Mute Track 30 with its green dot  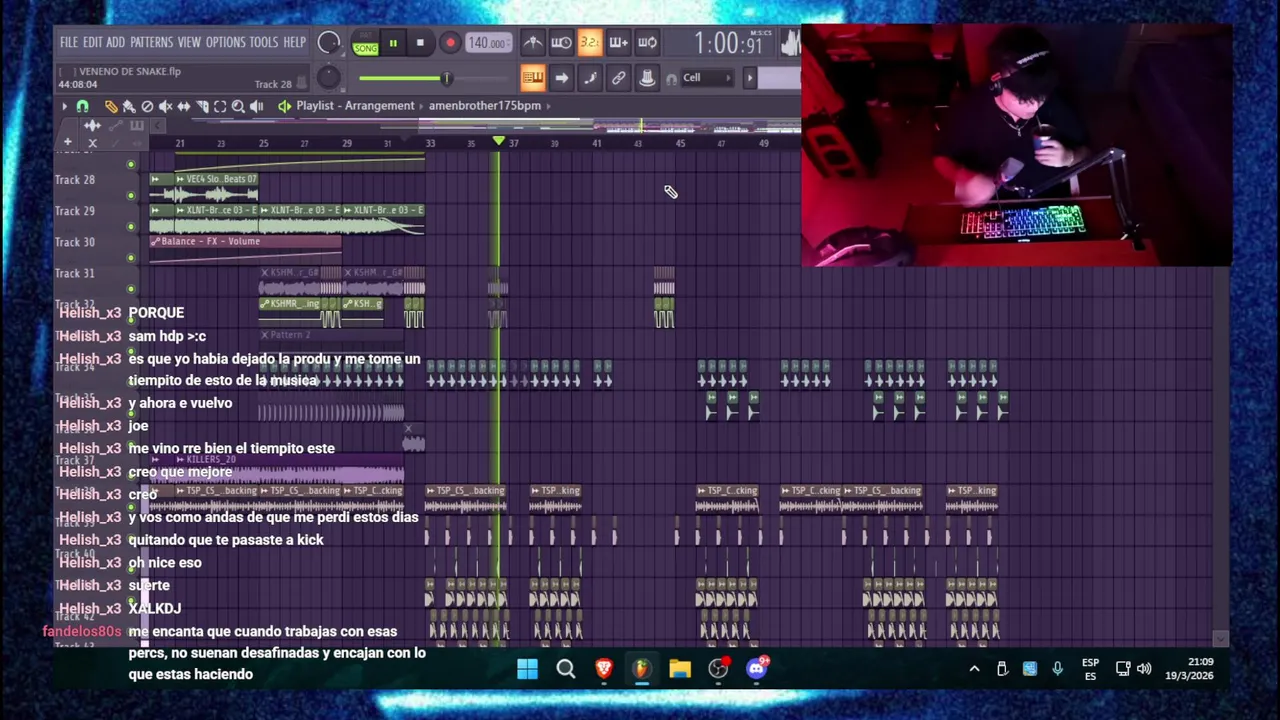(x=131, y=258)
